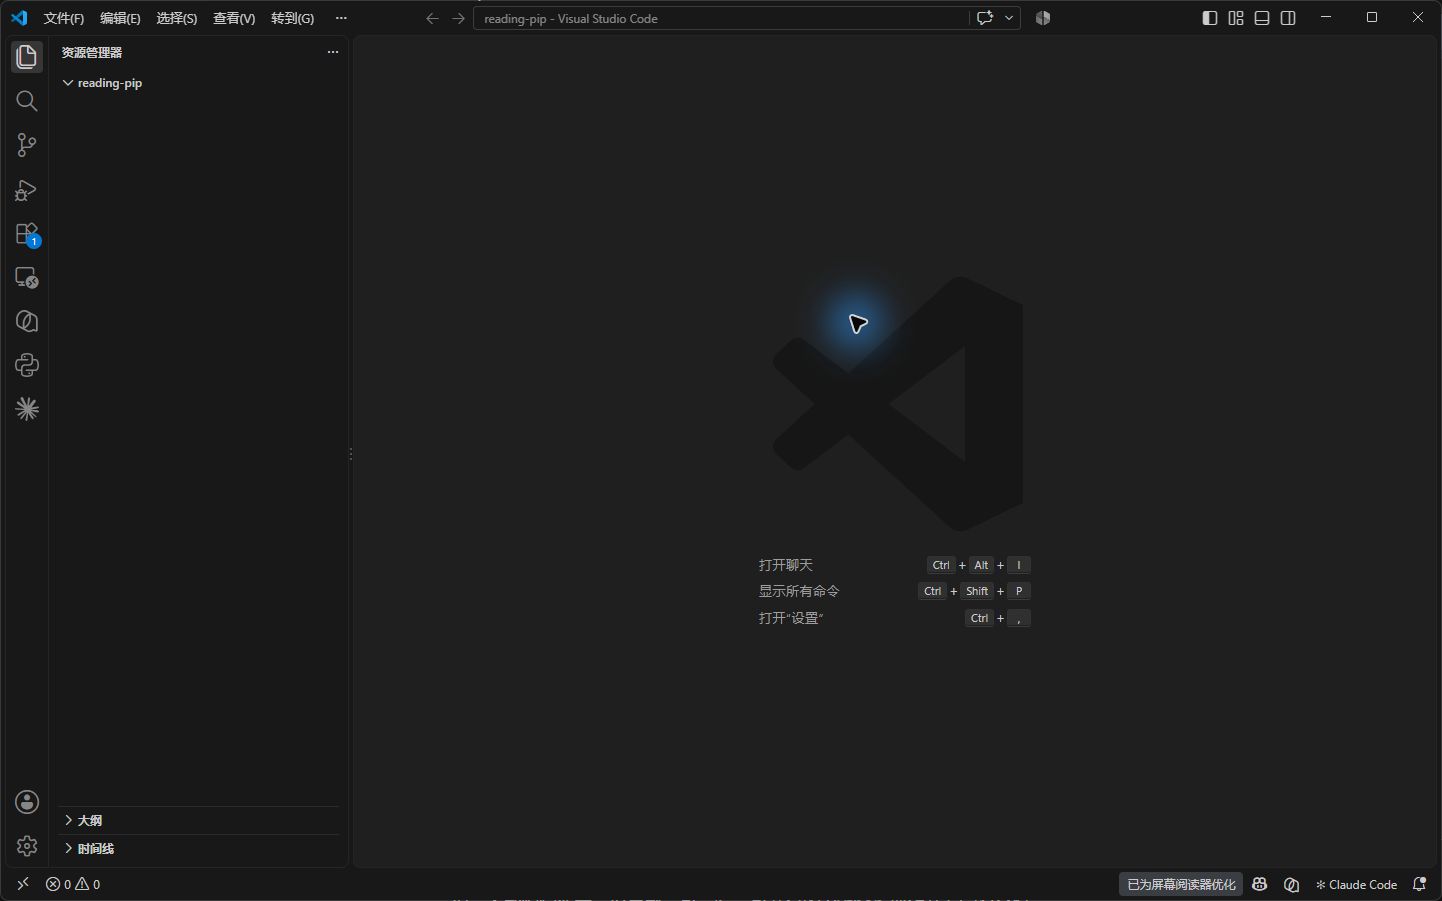
Task: Open the Extensions view with badge 1
Action: (27, 234)
